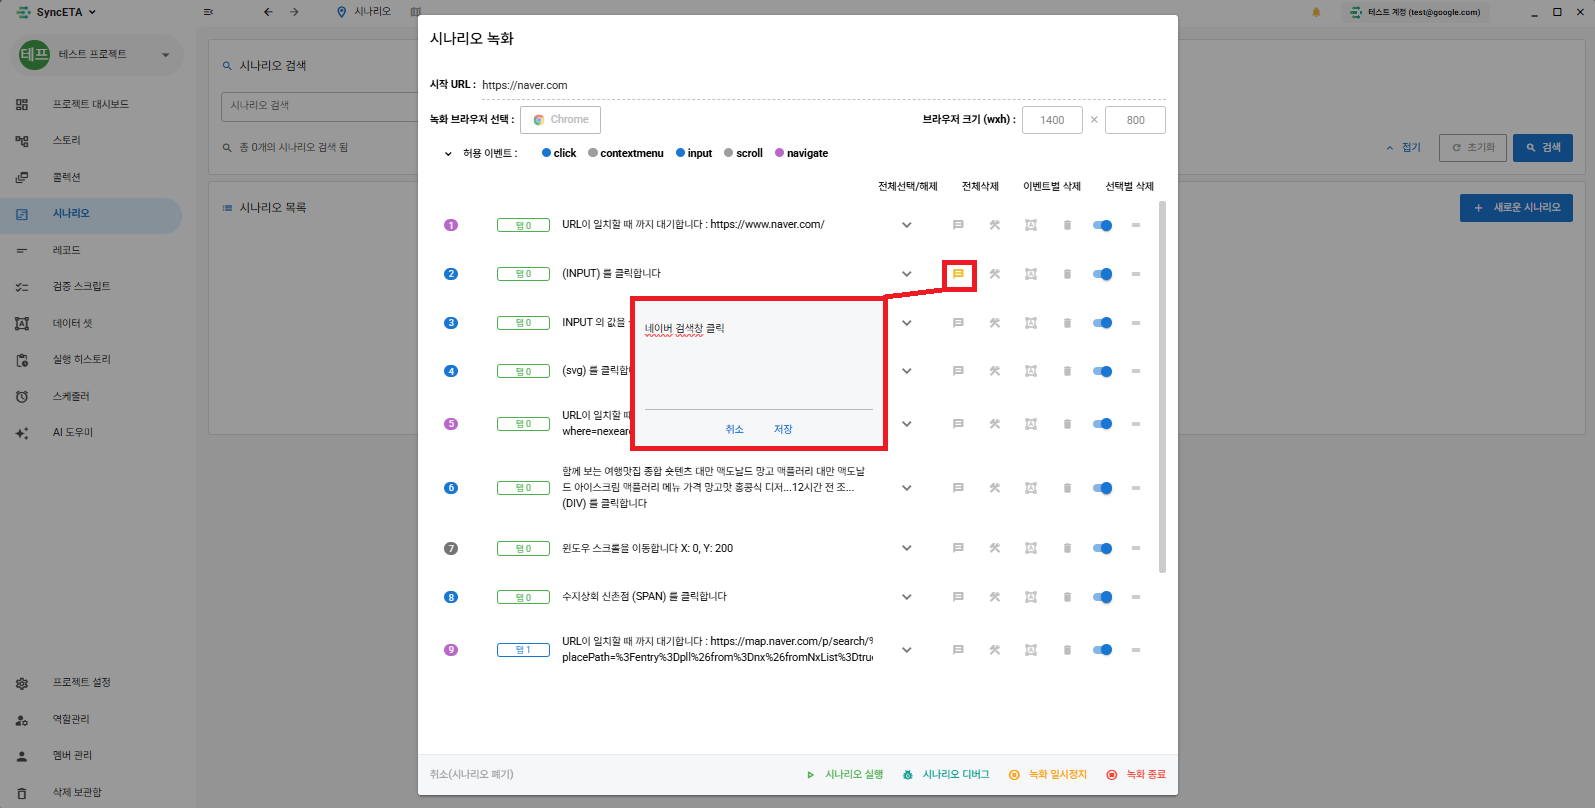Toggle the enable switch on step 1 row
1595x808 pixels.
click(x=1102, y=225)
